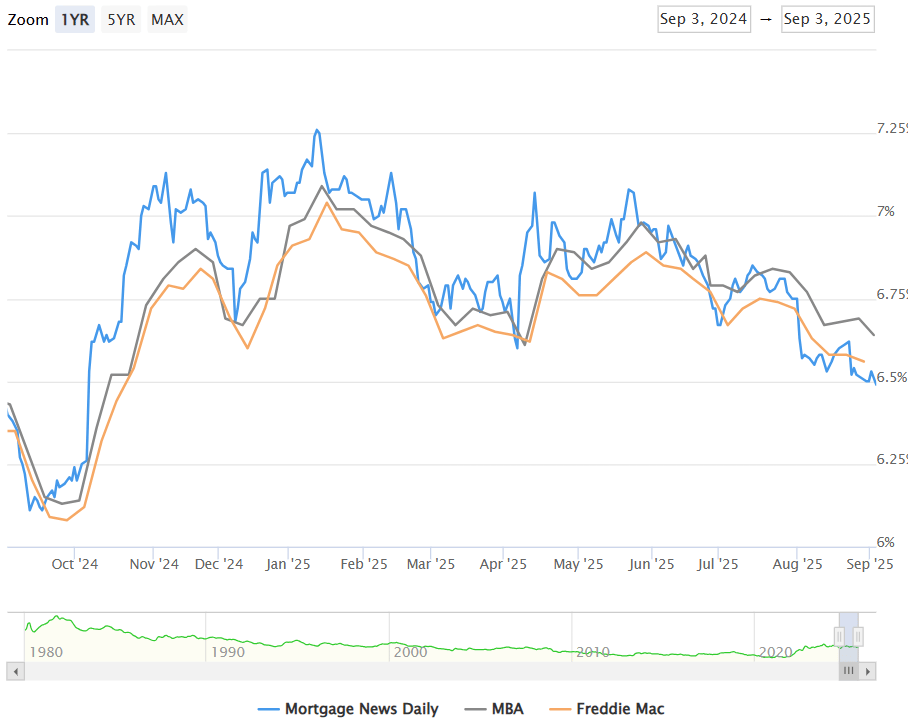Click the Sep '25 axis label
Screen dimensions: 908x728
pyautogui.click(x=870, y=564)
